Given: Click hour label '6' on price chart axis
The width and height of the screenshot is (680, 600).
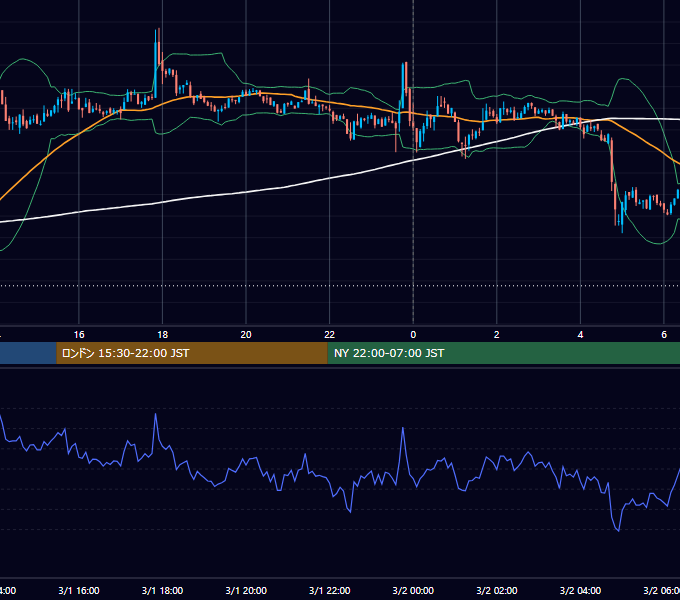Looking at the screenshot, I should [664, 335].
